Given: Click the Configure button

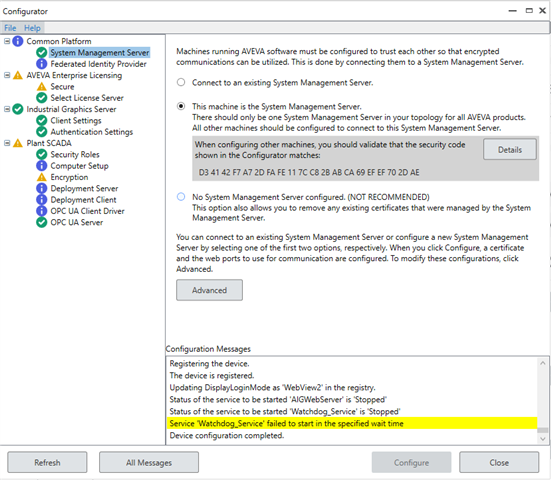Looking at the screenshot, I should (411, 462).
